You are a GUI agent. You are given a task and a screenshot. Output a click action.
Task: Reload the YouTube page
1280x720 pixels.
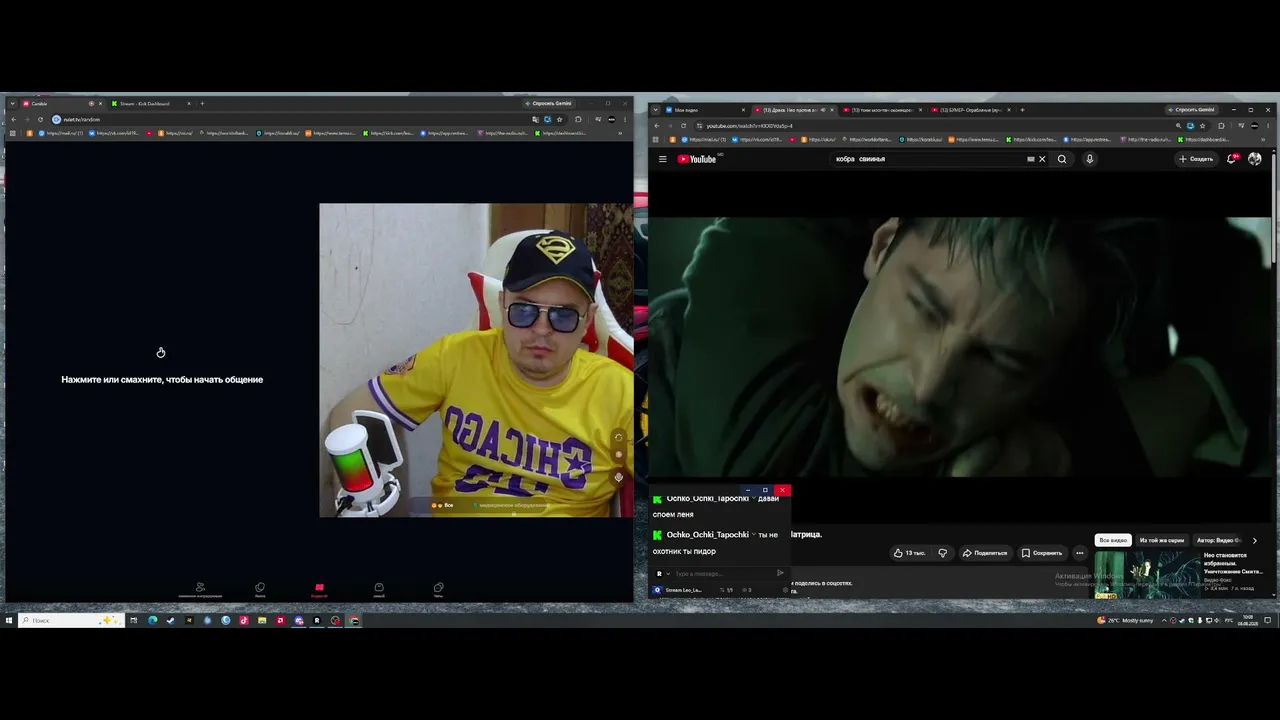(x=683, y=126)
